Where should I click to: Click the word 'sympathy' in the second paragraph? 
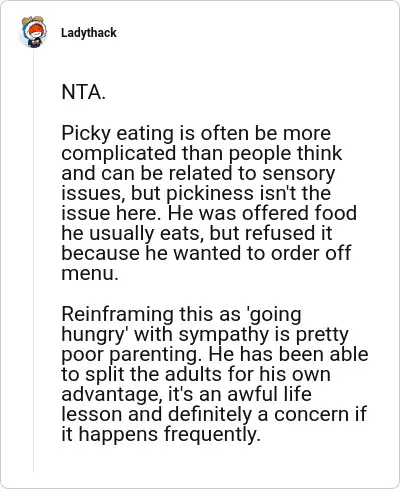(224, 335)
